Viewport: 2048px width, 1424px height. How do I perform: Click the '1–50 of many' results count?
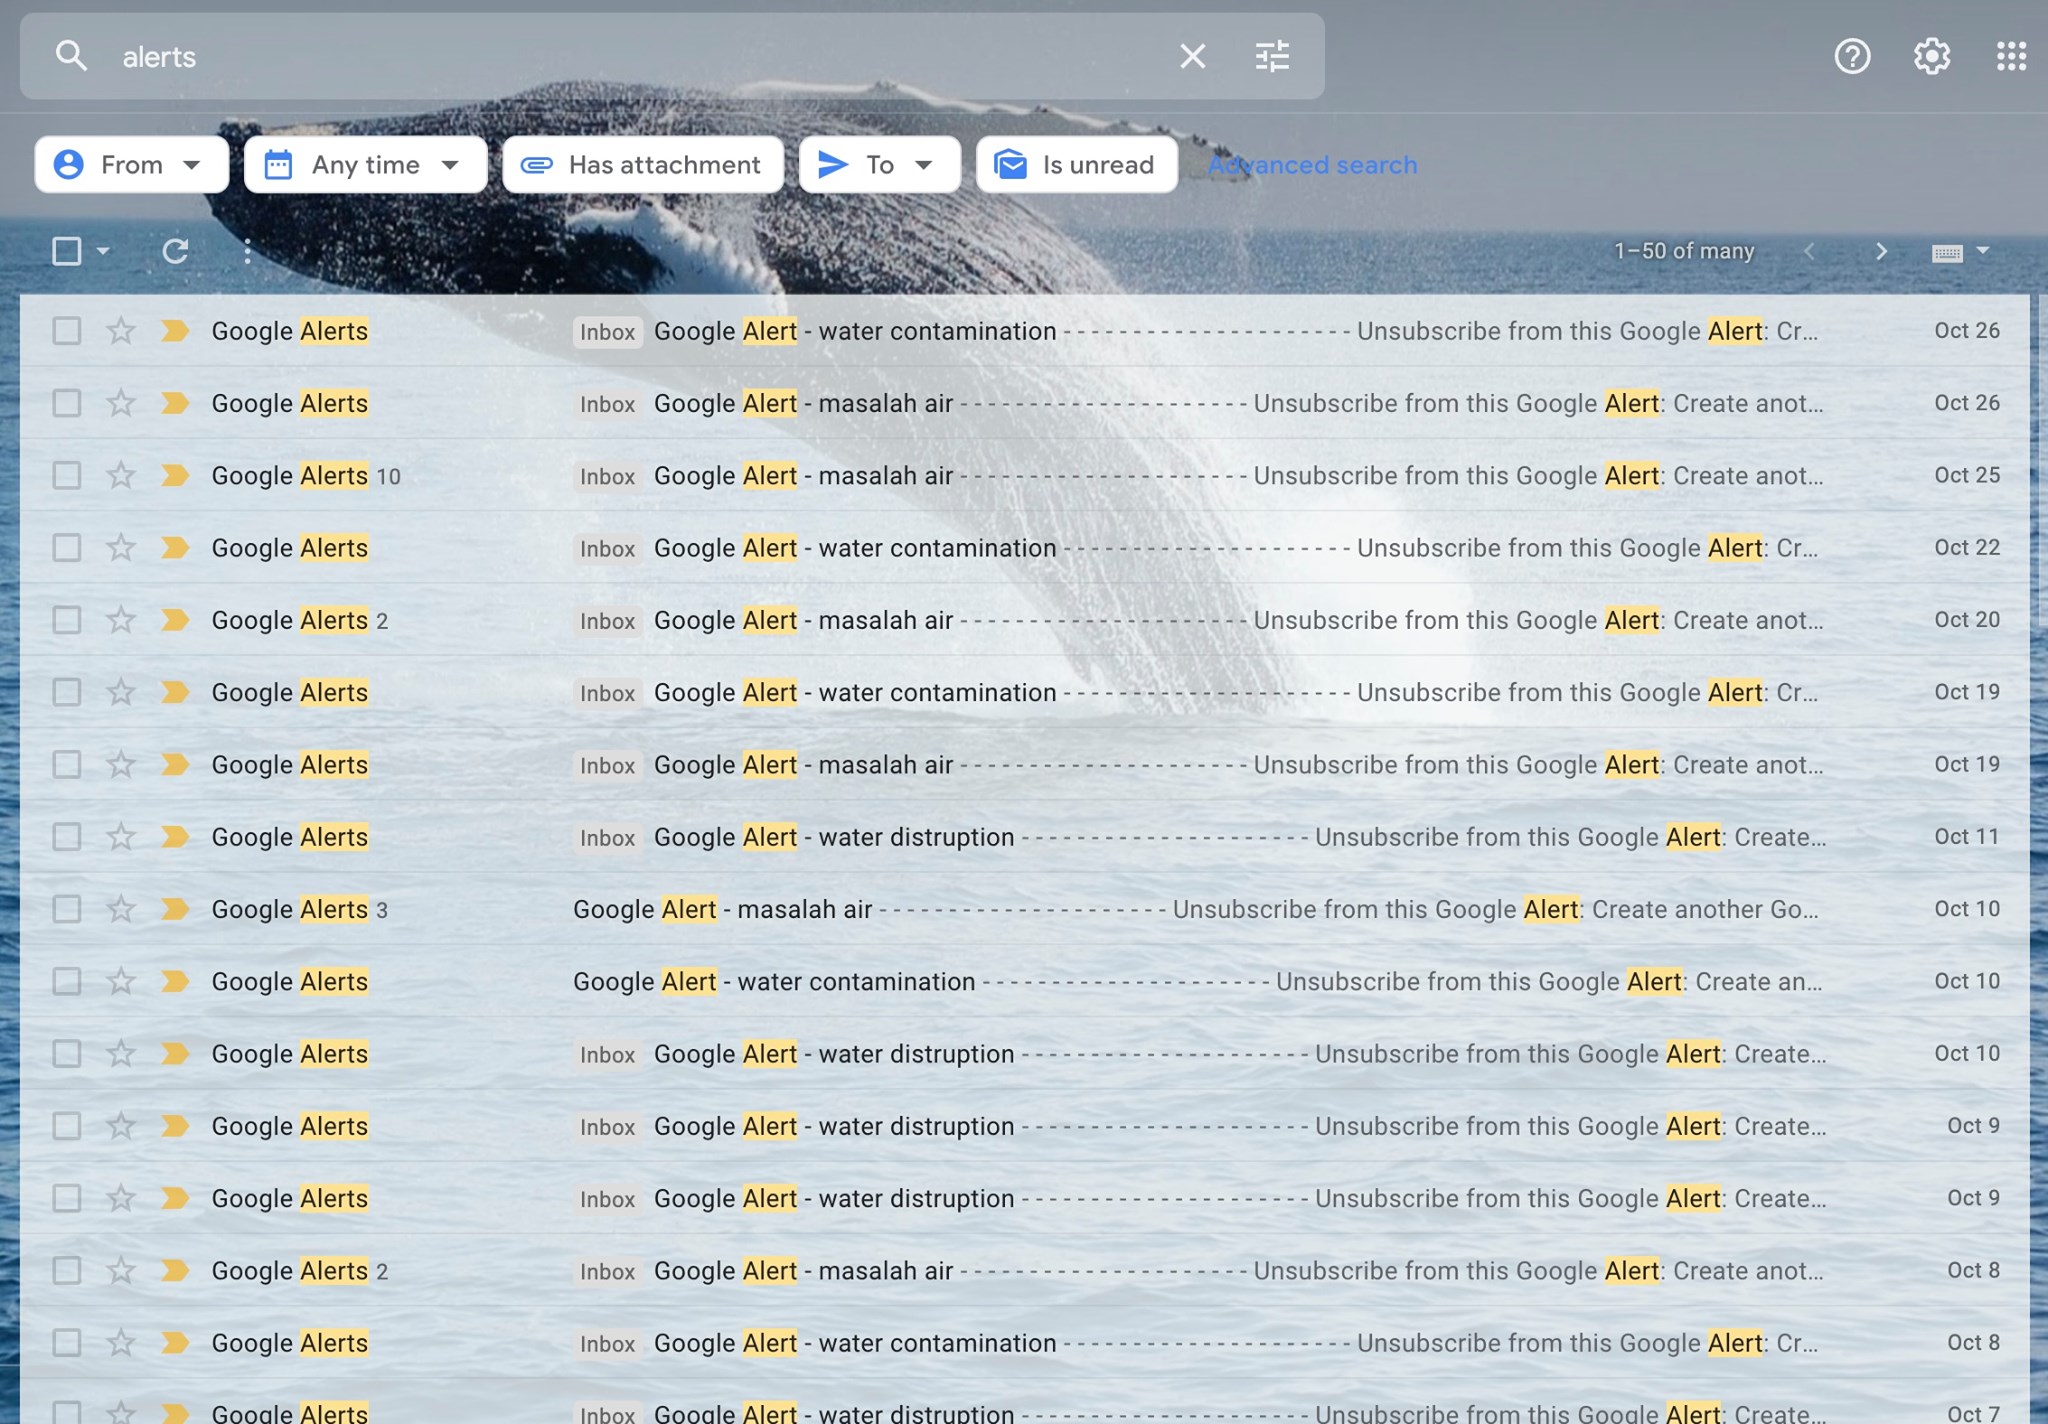[x=1684, y=251]
